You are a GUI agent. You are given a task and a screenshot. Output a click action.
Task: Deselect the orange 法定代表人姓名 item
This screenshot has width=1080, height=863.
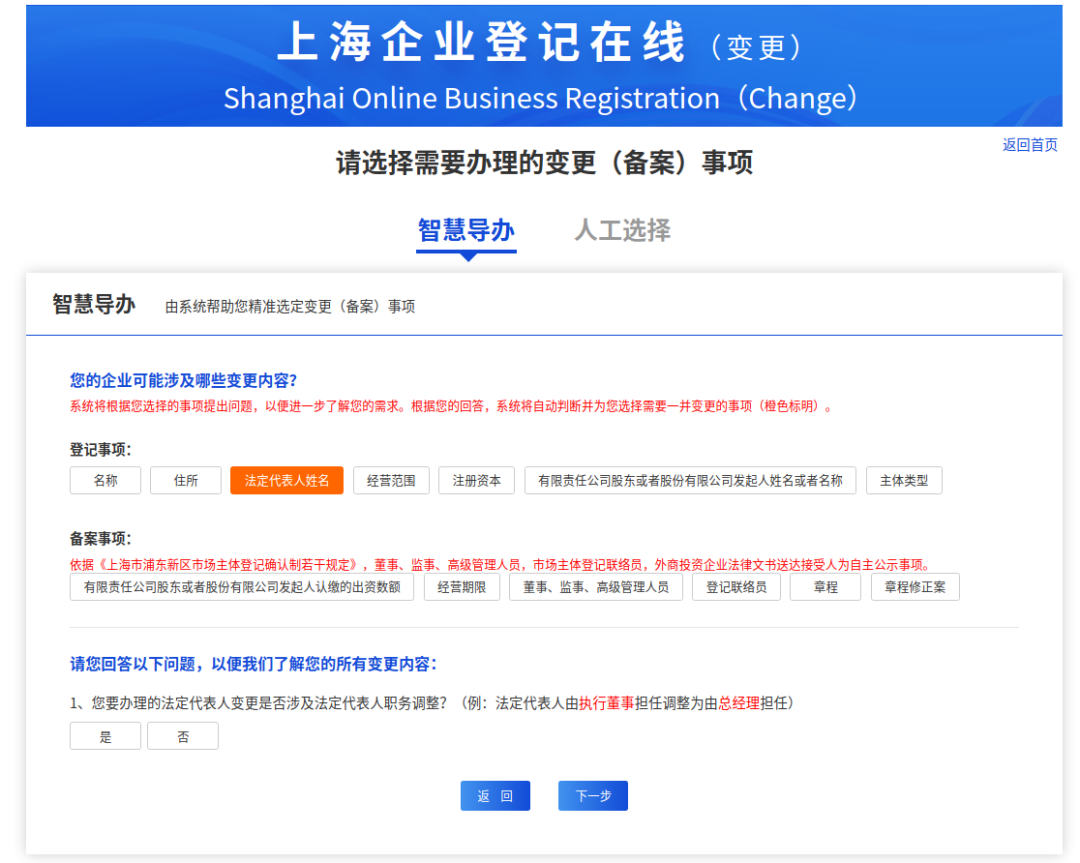pos(287,481)
